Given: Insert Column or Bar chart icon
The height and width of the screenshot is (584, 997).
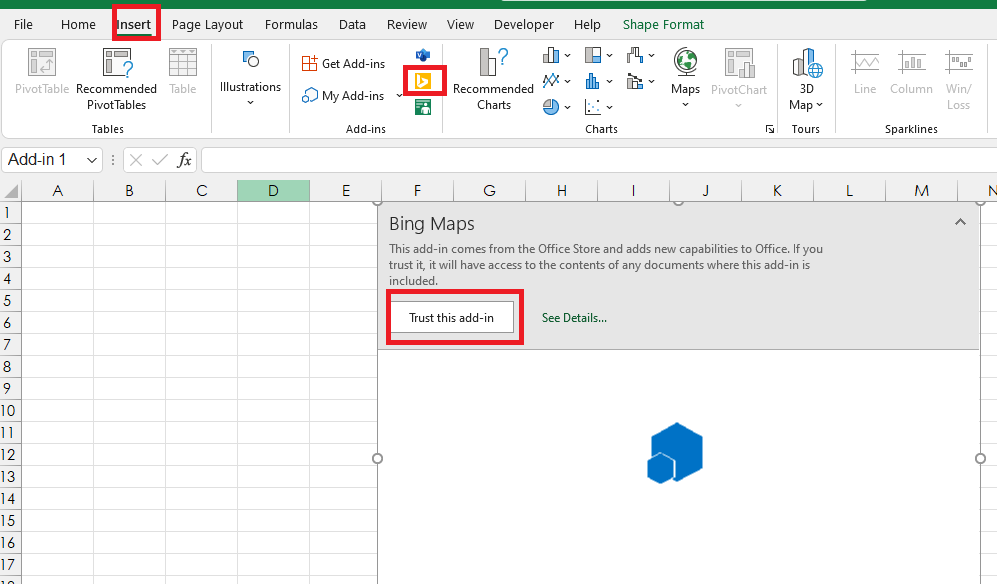Looking at the screenshot, I should click(x=551, y=55).
